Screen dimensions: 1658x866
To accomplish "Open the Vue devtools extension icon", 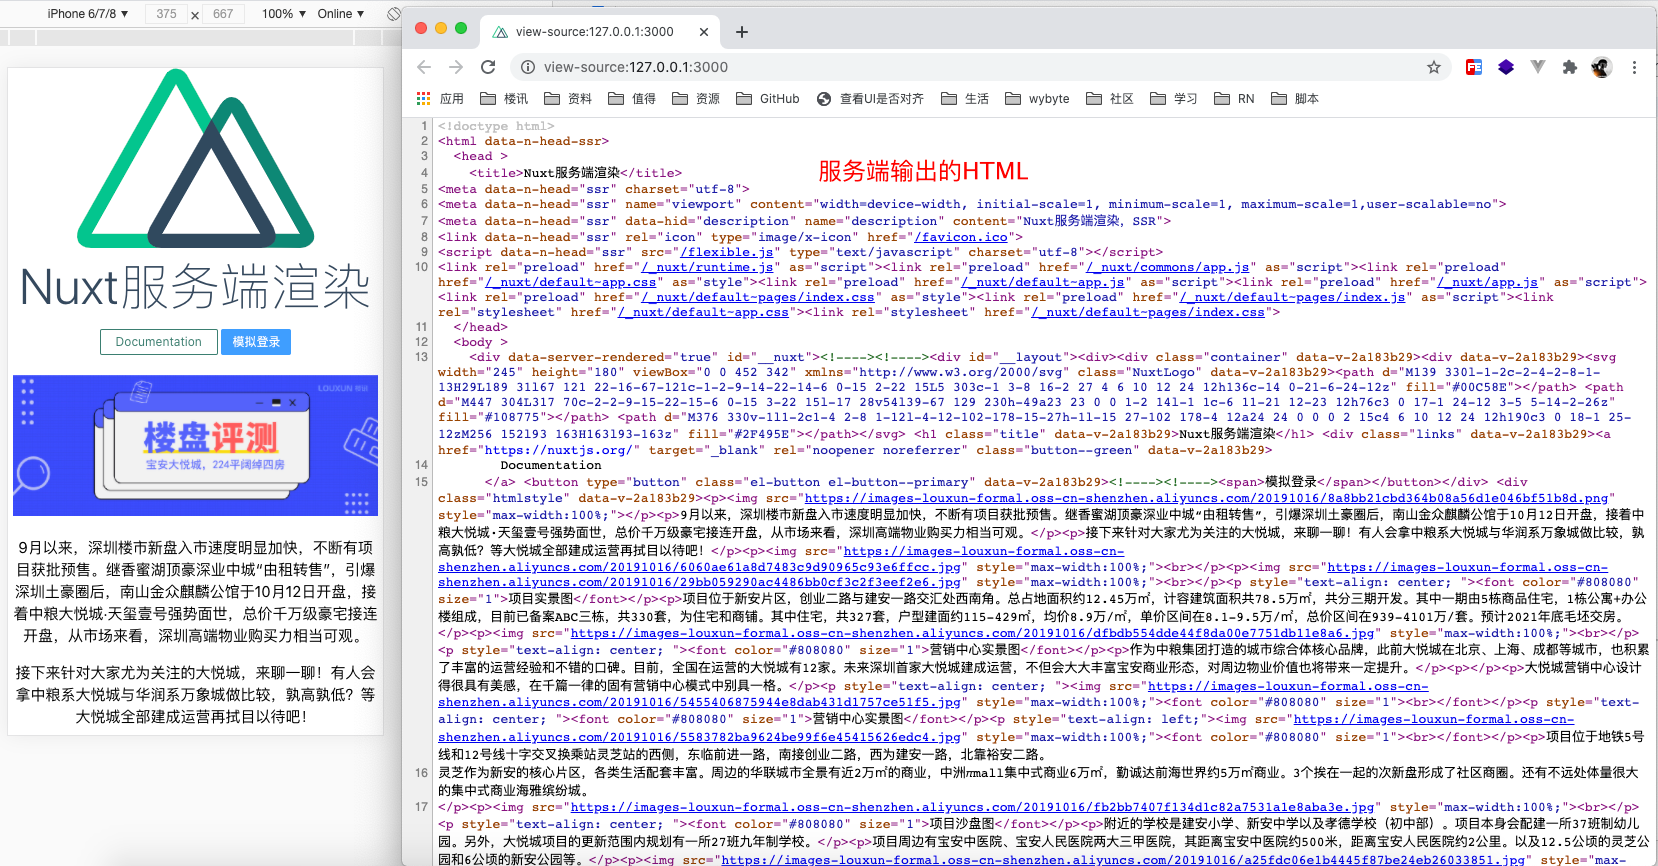I will click(x=1538, y=67).
